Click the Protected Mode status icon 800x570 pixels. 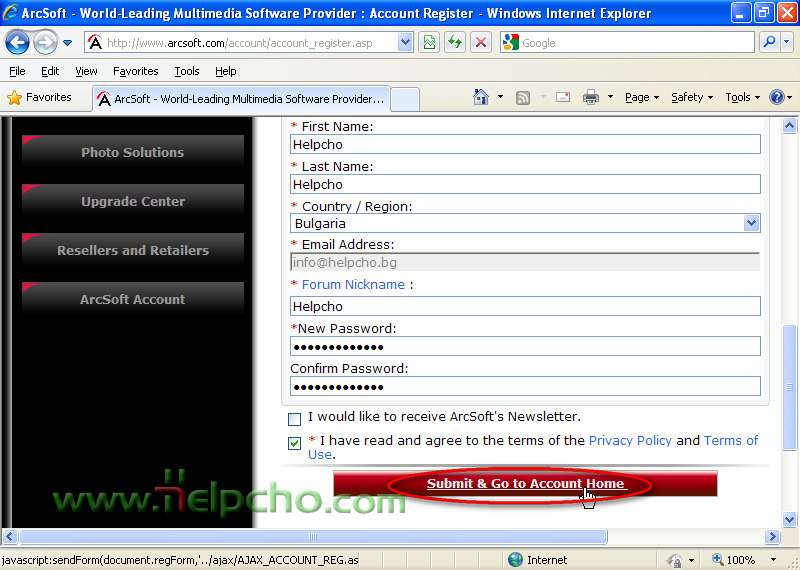[x=674, y=560]
